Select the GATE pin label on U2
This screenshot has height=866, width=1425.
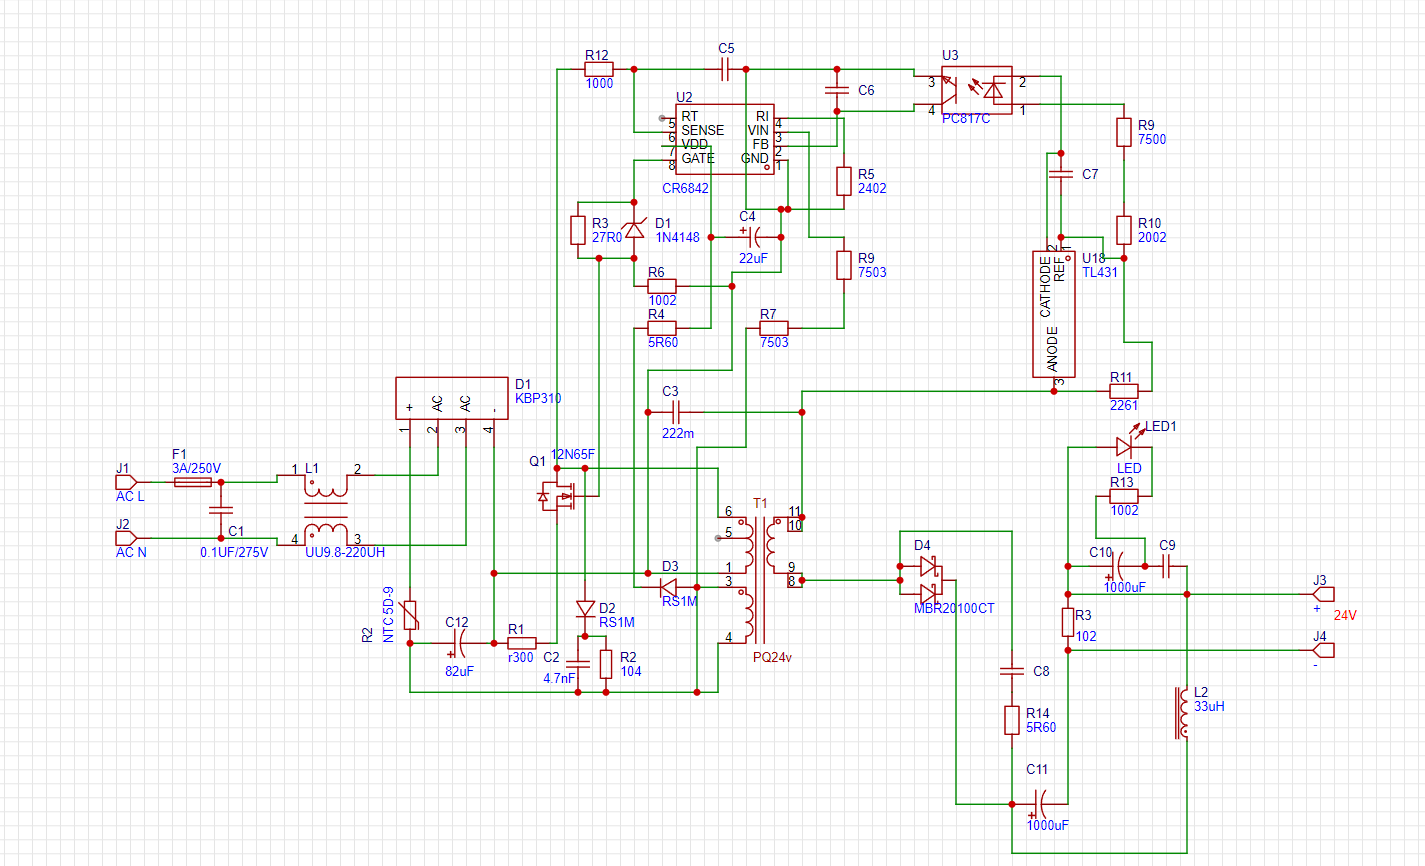coord(698,158)
